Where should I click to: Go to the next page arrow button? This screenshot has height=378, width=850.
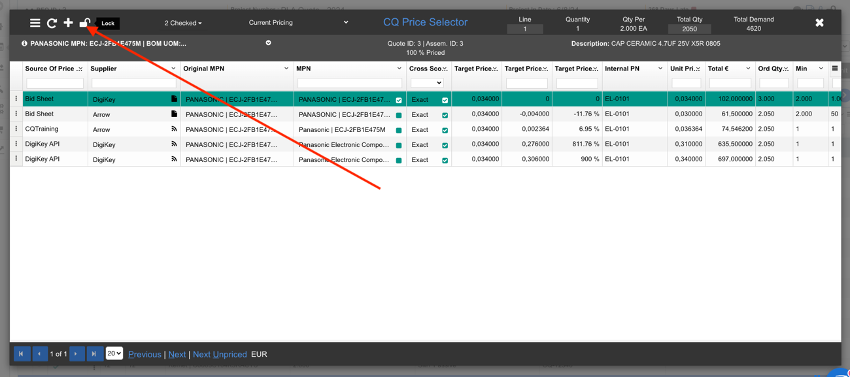click(76, 354)
